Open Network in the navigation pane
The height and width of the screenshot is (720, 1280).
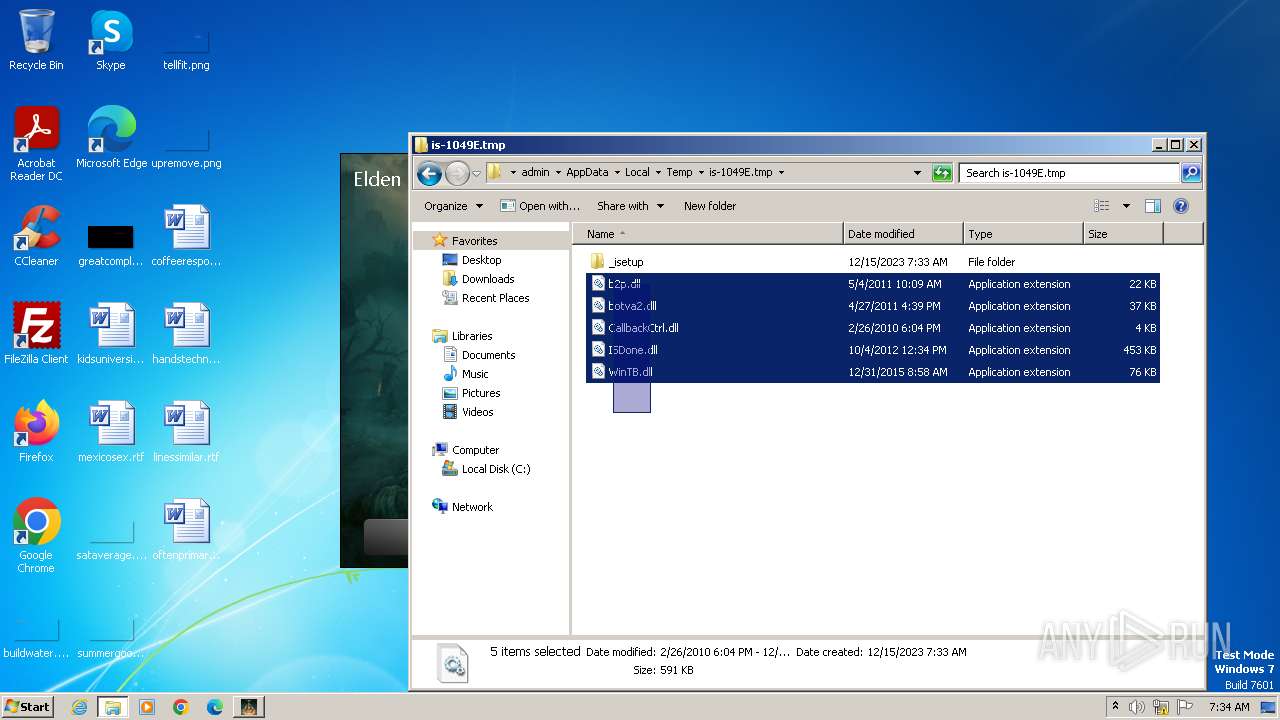coord(472,507)
